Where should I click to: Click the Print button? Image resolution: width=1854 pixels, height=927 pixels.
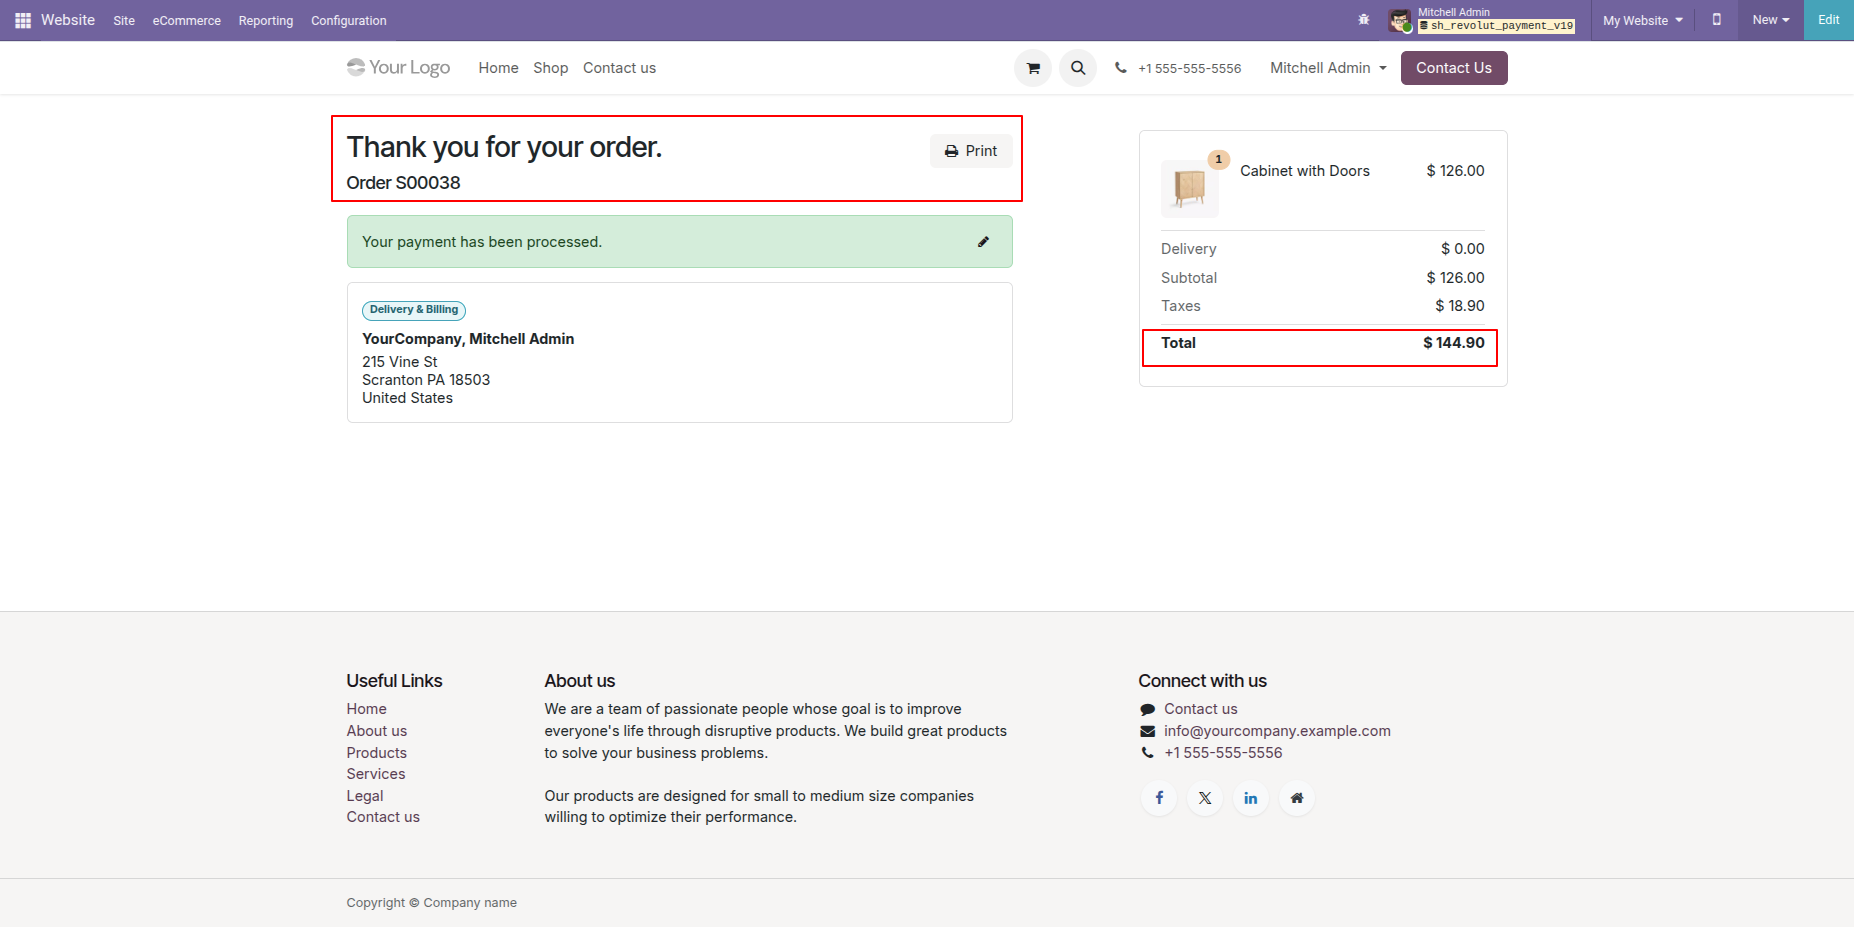point(971,151)
